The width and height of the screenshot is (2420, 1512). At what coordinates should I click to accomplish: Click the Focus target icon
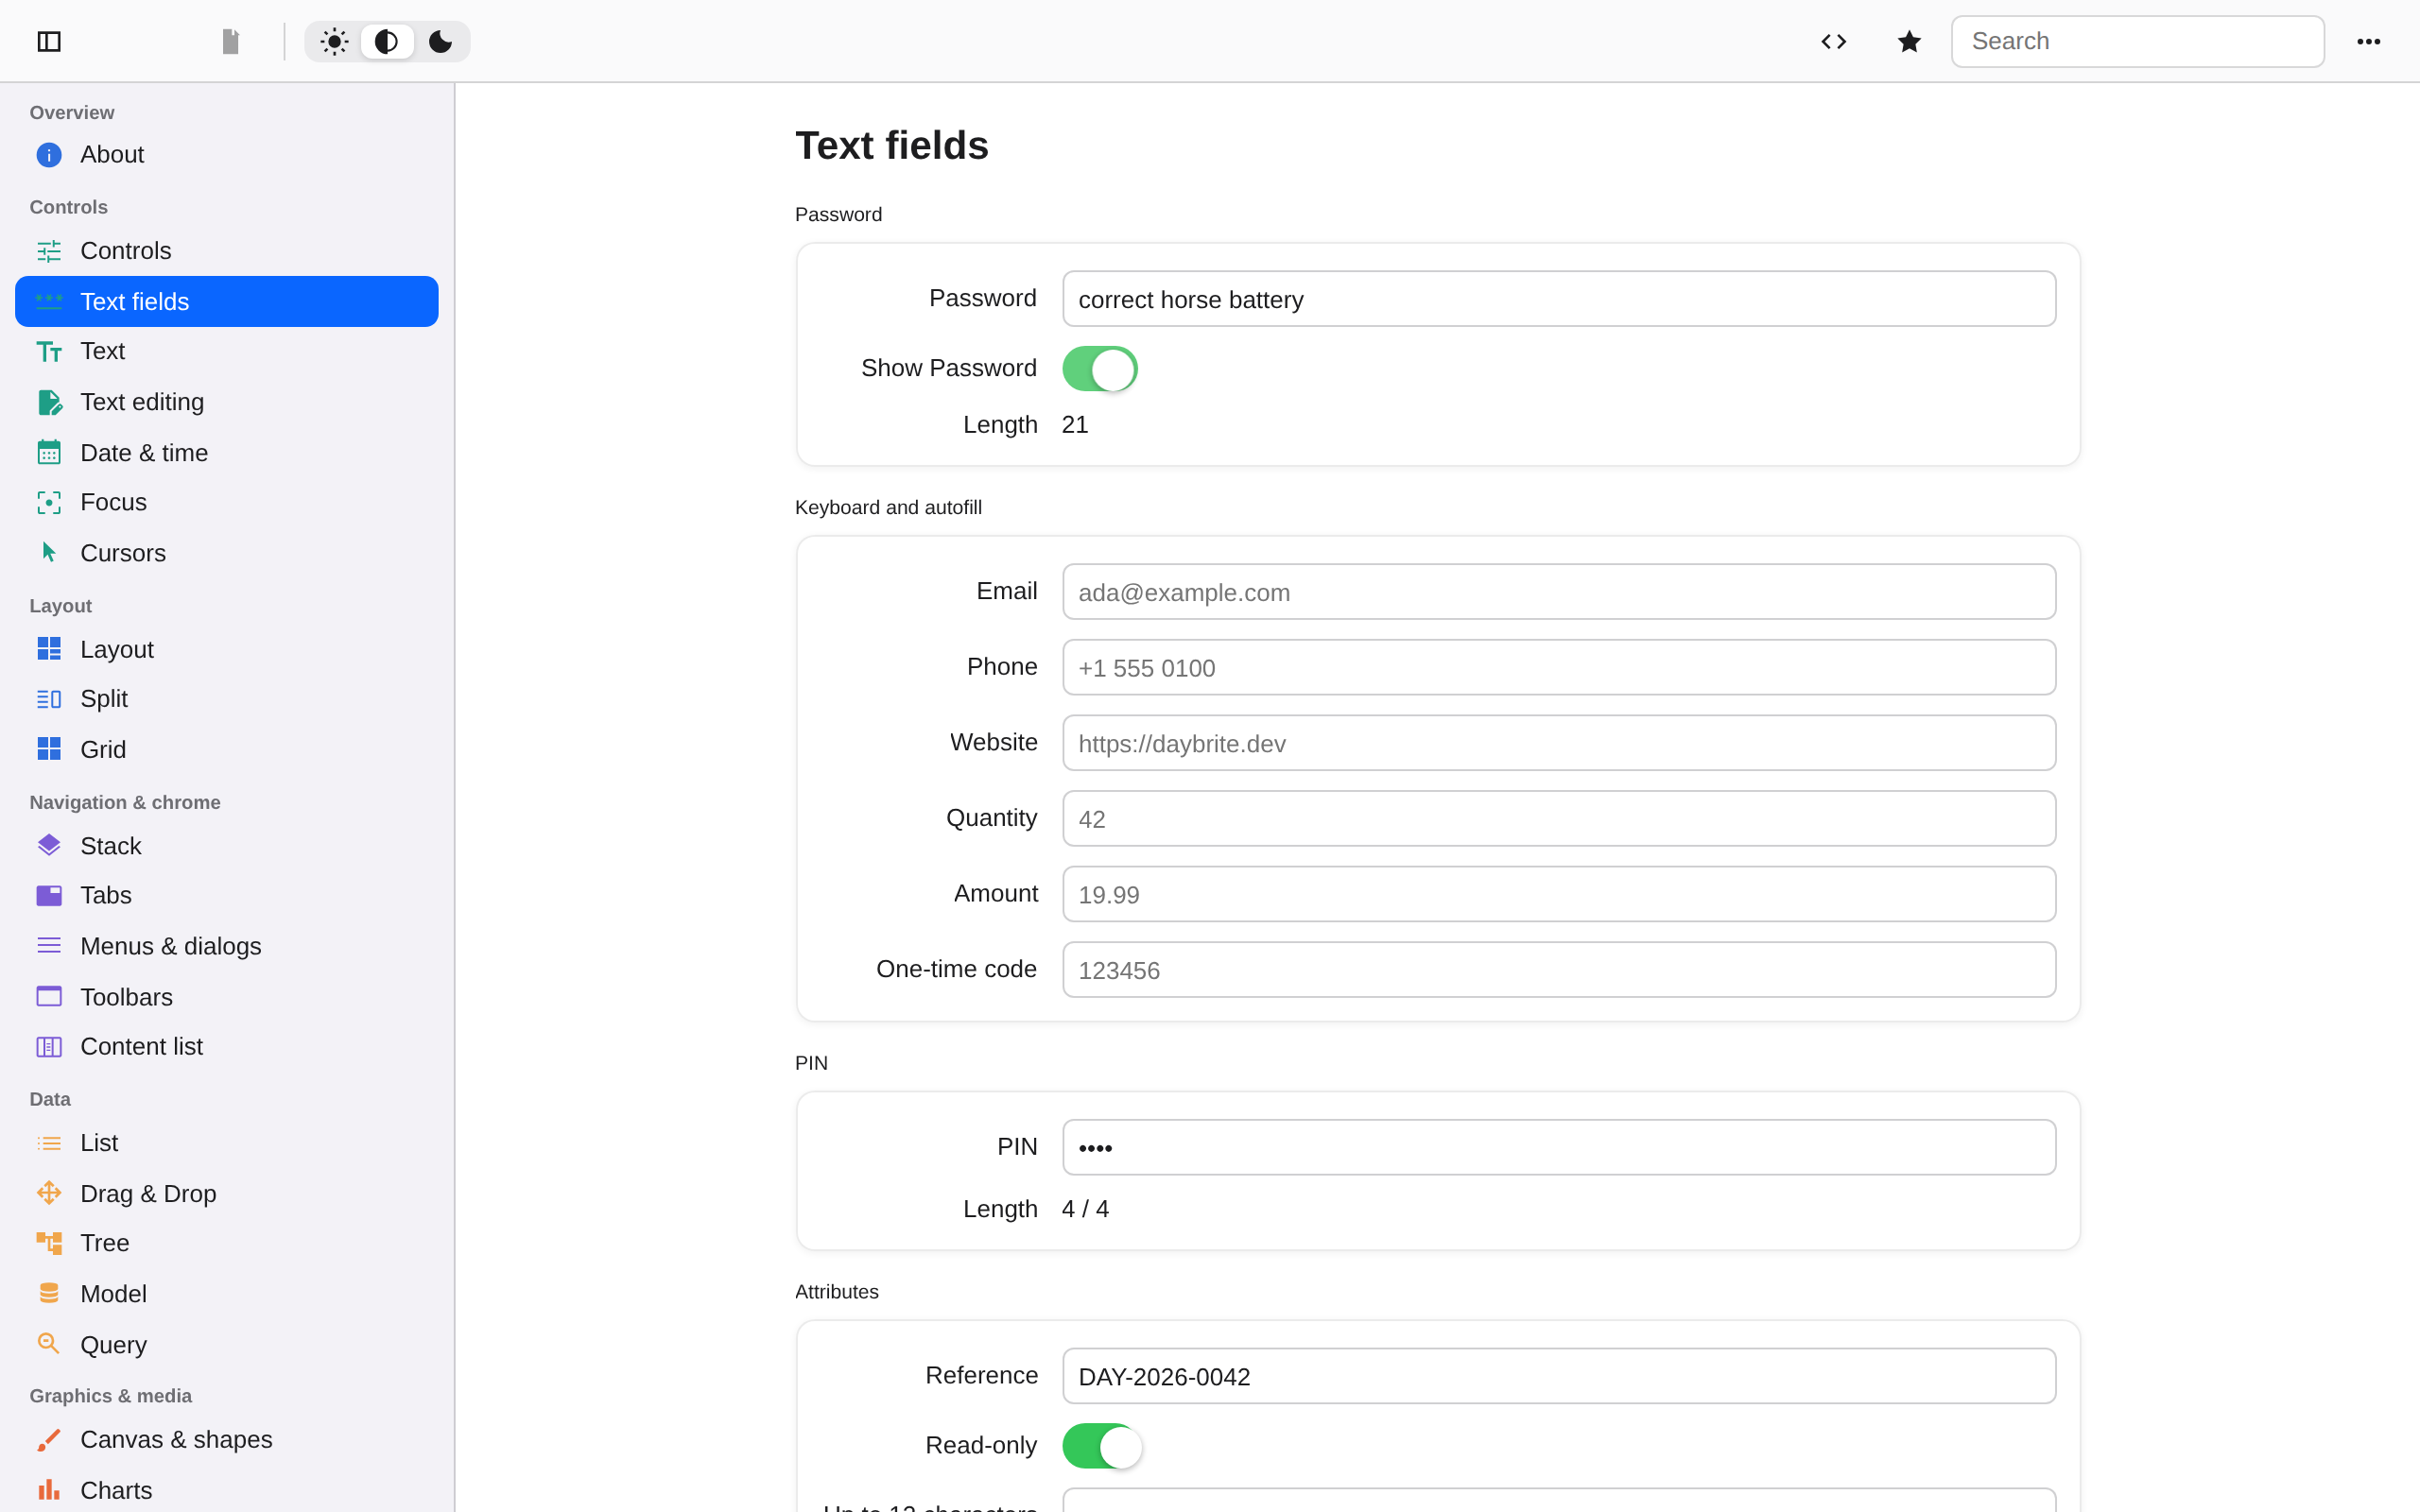tap(49, 502)
